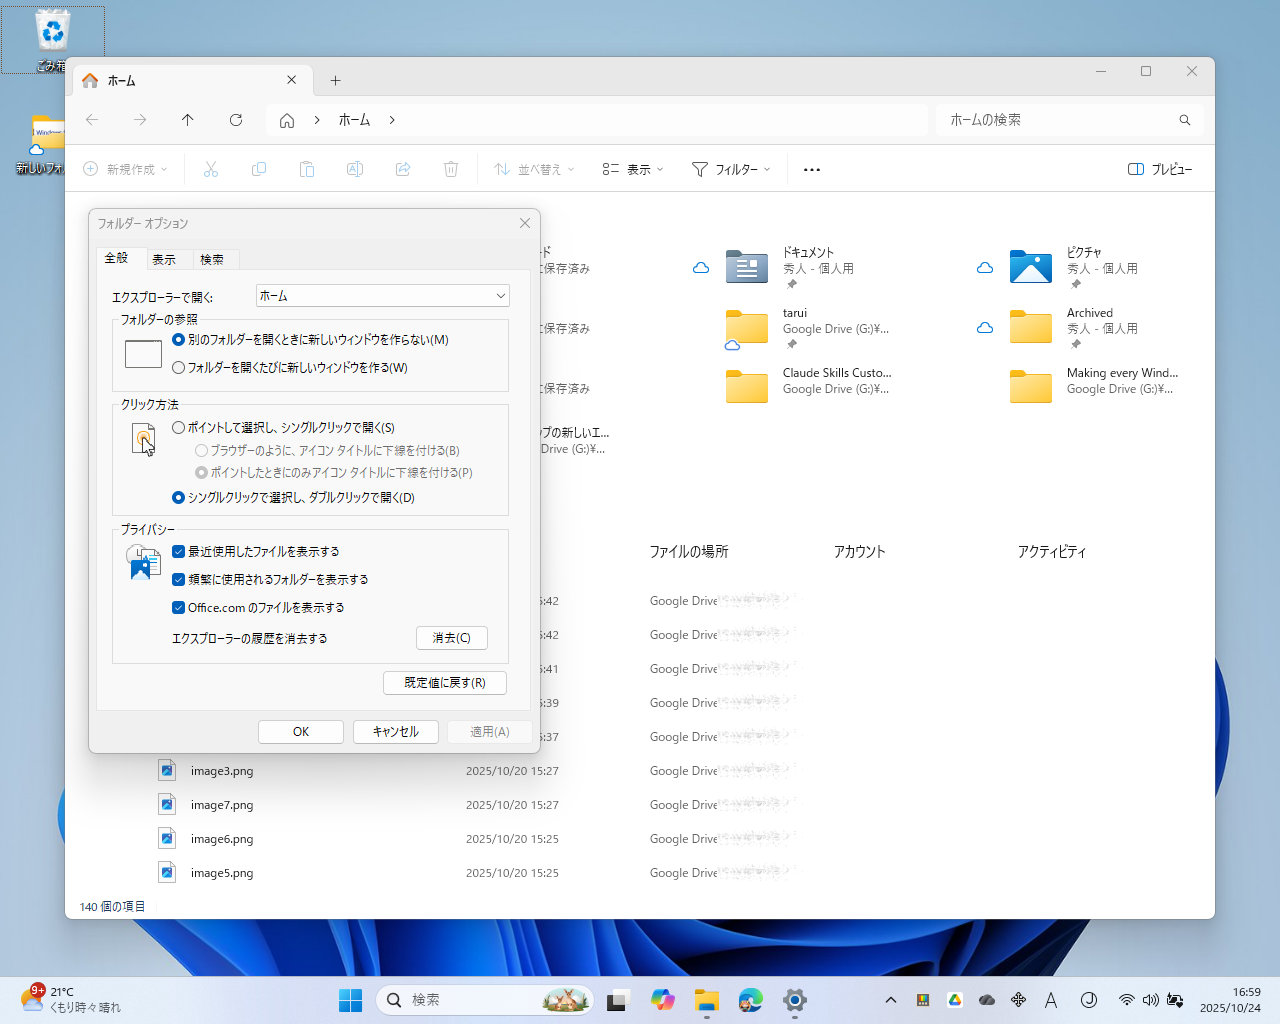The height and width of the screenshot is (1024, 1280).
Task: Switch to 全般 tab in Folder Options
Action: click(117, 258)
